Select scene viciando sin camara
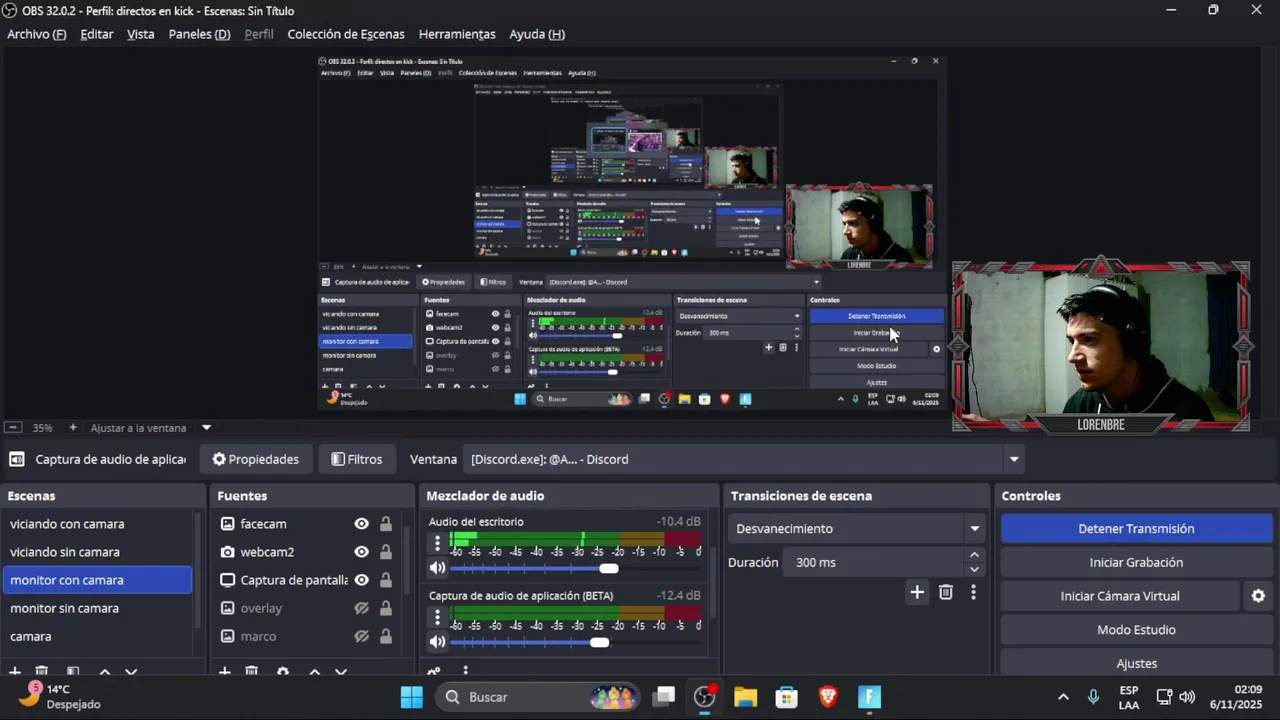 pos(97,552)
